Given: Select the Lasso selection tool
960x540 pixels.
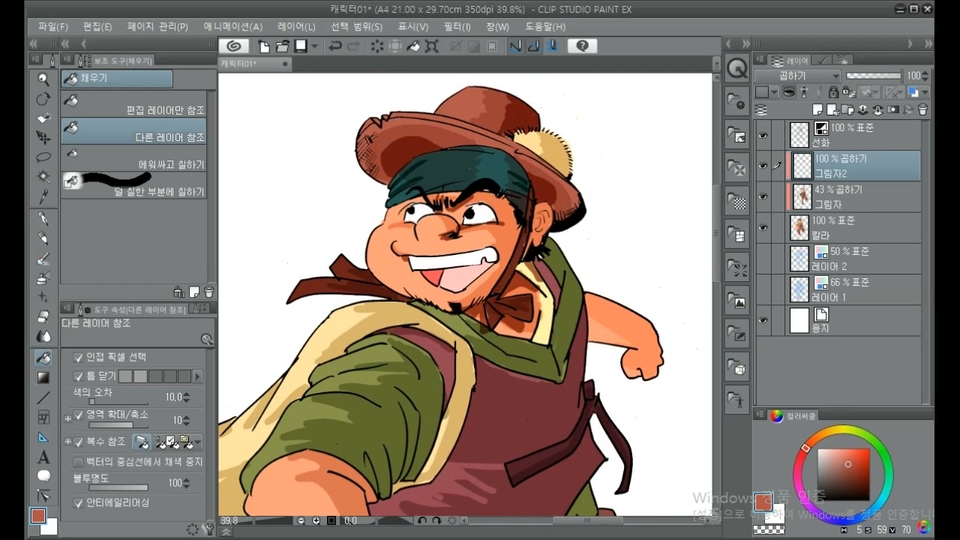Looking at the screenshot, I should click(43, 157).
